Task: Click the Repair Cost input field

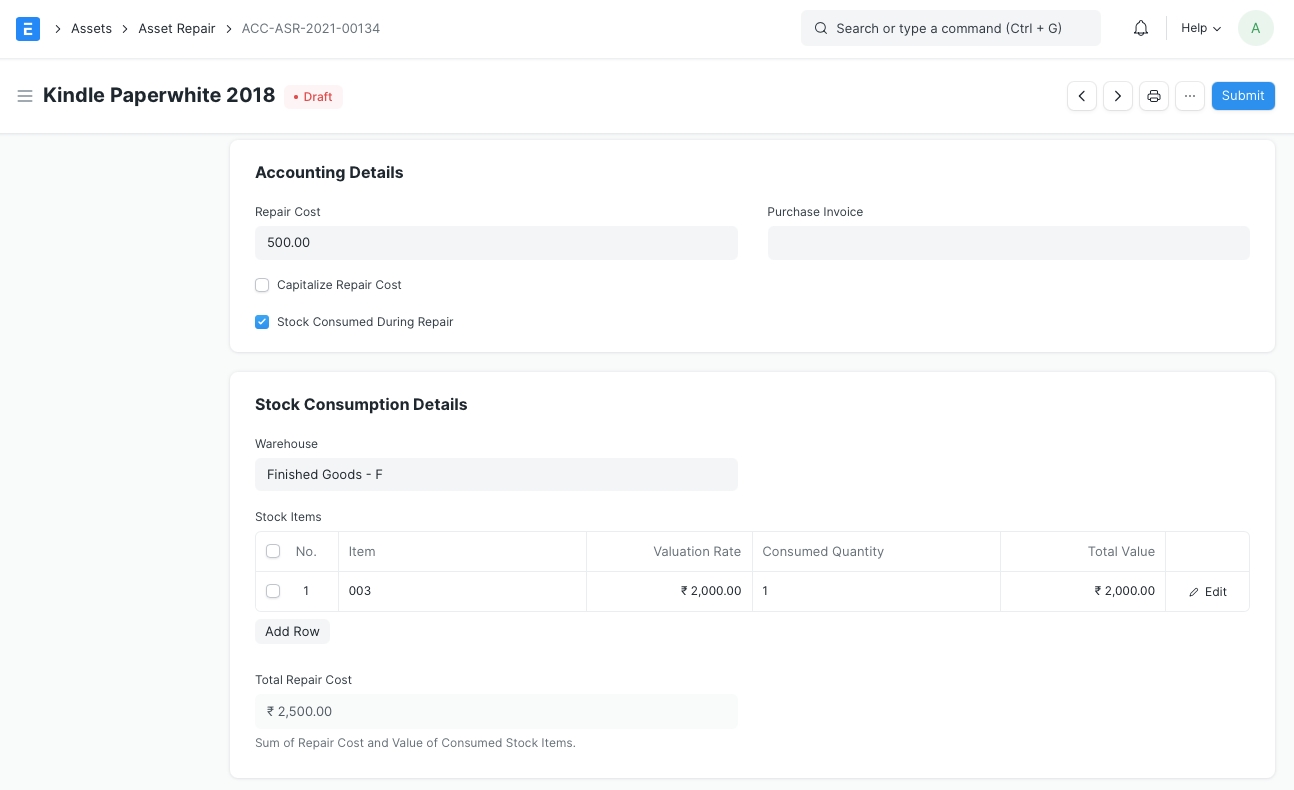Action: point(496,243)
